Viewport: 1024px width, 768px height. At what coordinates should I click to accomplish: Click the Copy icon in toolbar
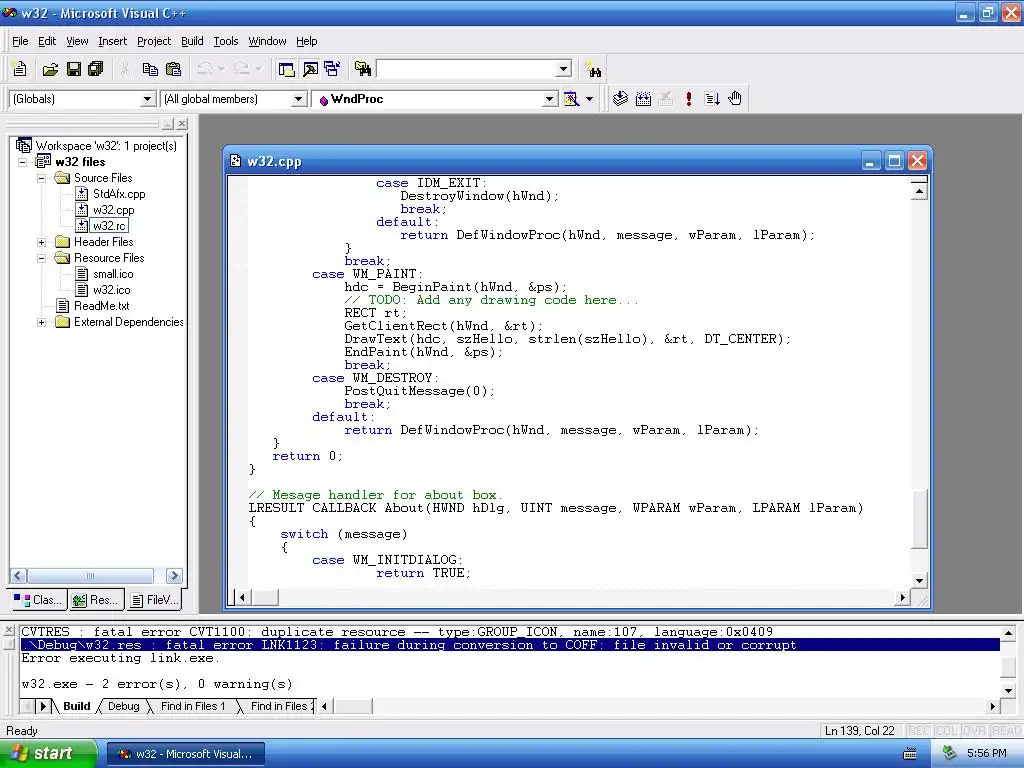click(150, 69)
